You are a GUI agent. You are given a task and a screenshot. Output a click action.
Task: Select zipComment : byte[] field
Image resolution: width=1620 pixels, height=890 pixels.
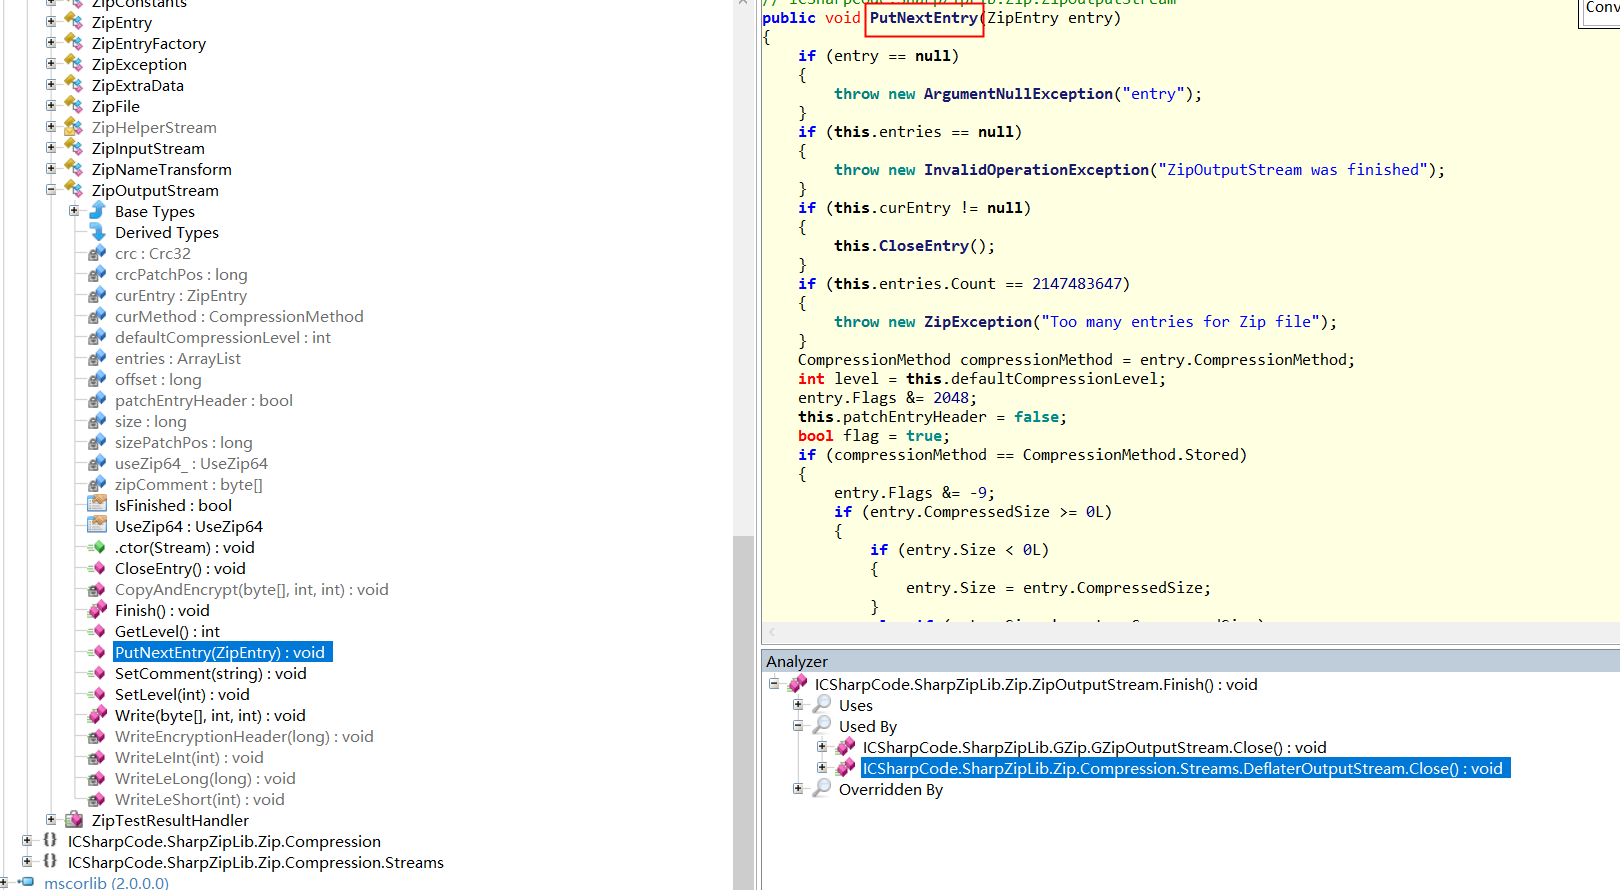pos(189,484)
